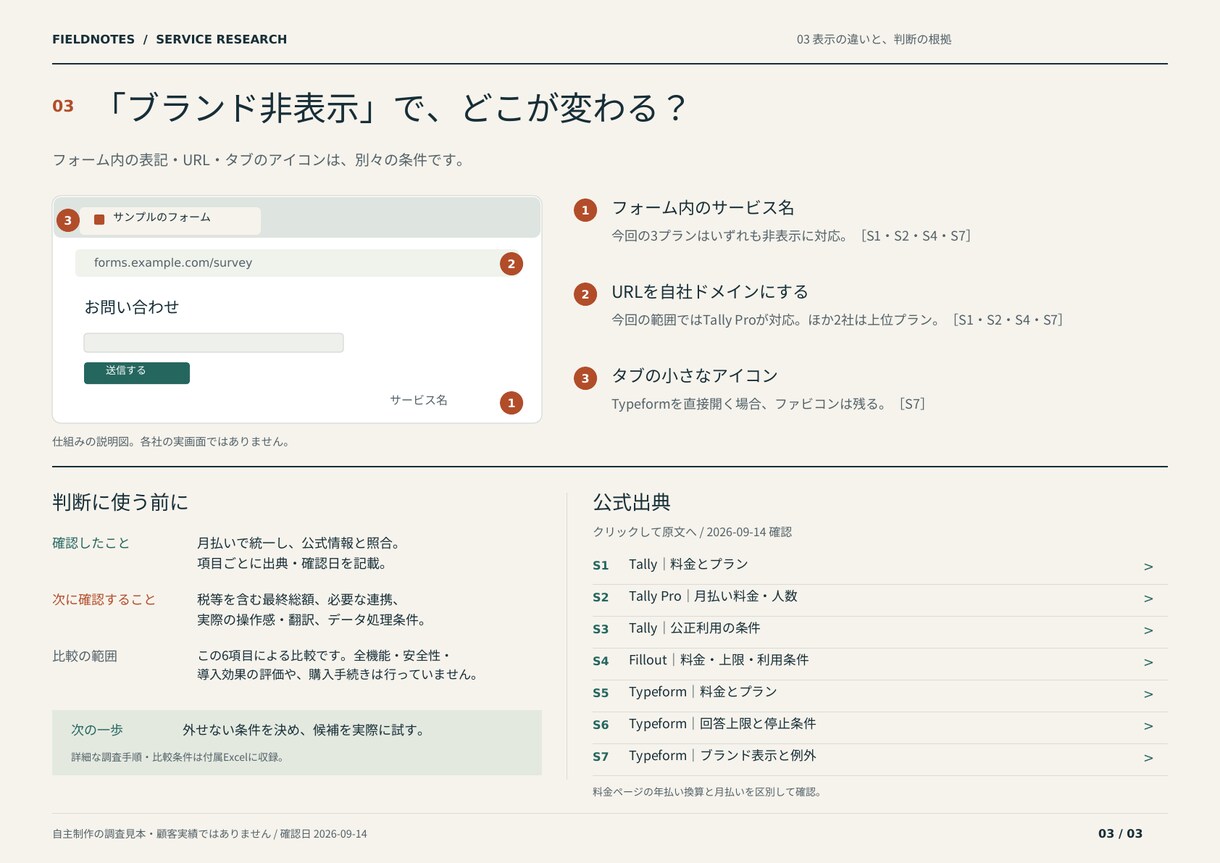Image resolution: width=1220 pixels, height=863 pixels.
Task: Click the 次に確認すること label
Action: (104, 600)
